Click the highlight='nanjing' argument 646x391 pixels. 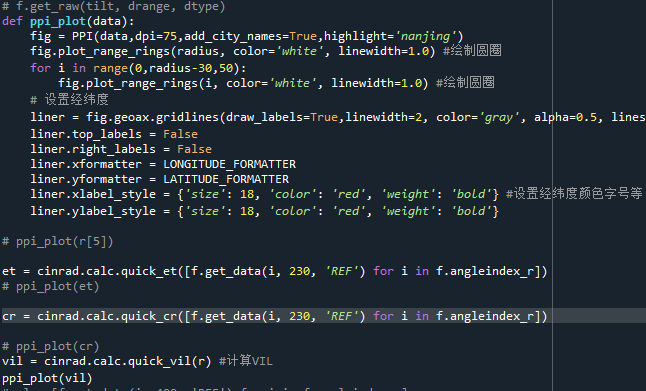click(x=391, y=36)
